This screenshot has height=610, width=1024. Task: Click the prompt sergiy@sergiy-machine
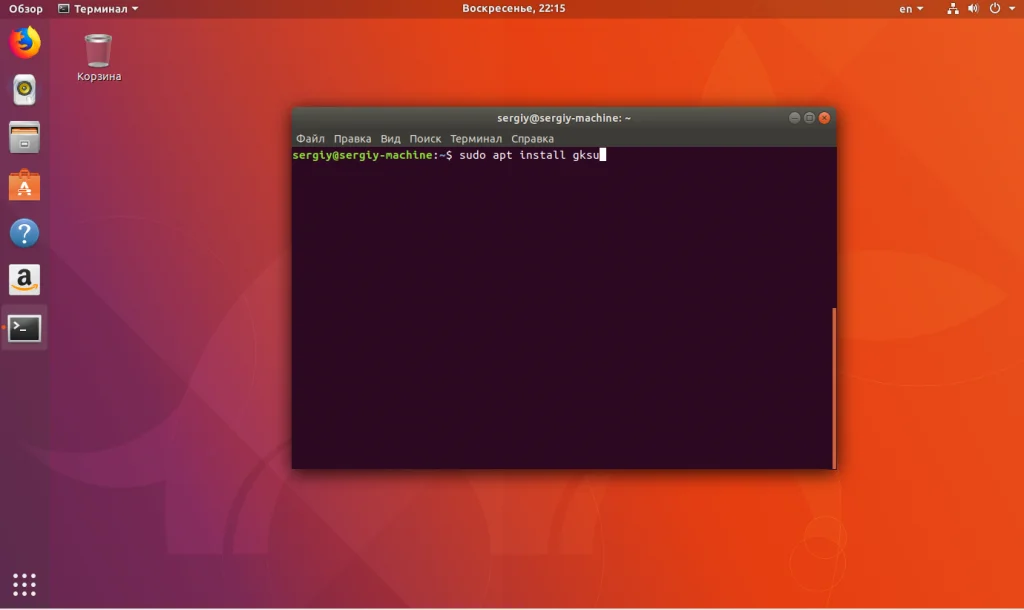[362, 155]
